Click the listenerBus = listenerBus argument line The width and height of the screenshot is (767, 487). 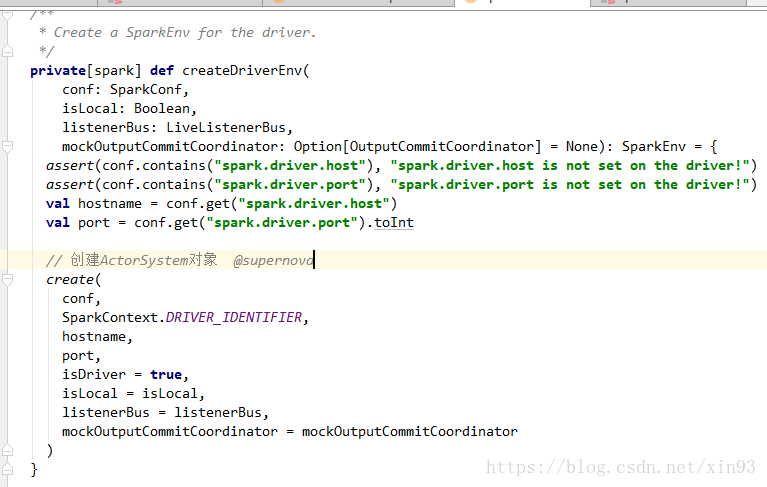click(x=165, y=413)
